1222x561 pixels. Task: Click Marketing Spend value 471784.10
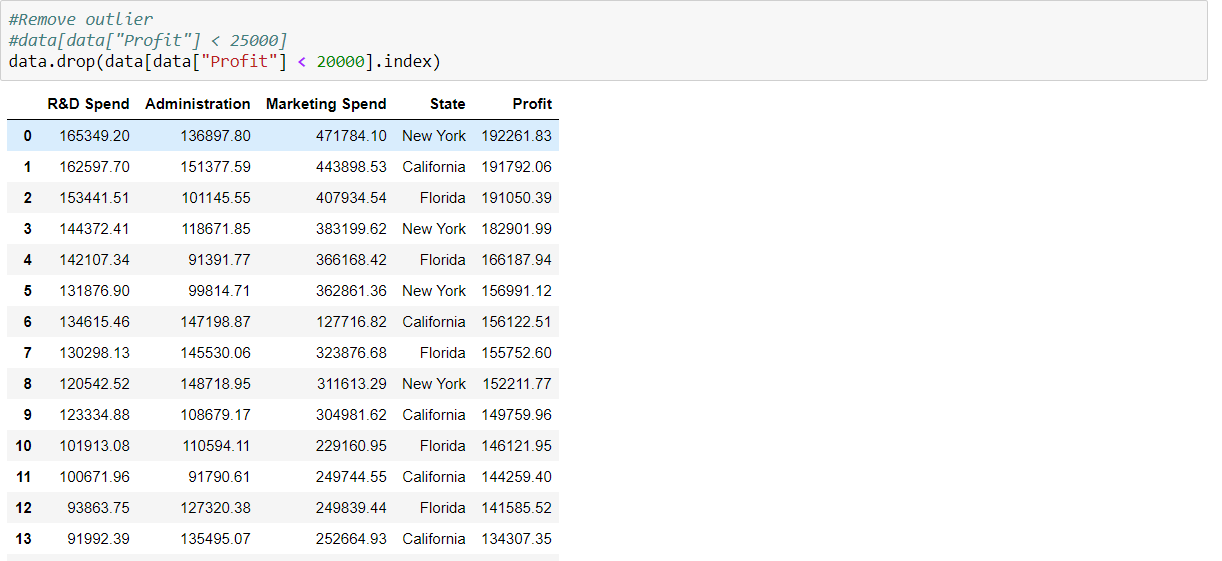pos(351,136)
